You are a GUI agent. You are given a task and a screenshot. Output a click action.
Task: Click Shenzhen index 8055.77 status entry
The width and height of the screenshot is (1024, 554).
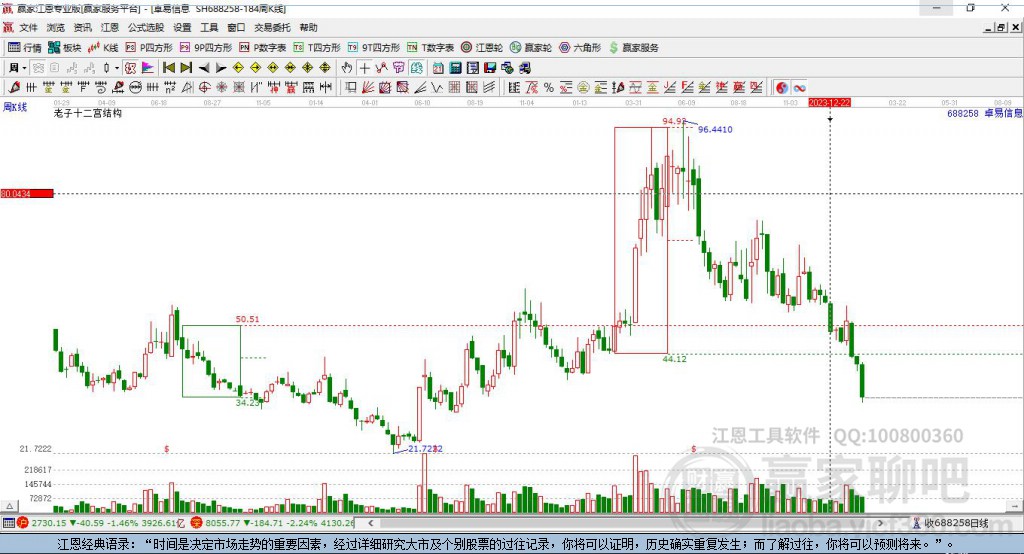(274, 523)
